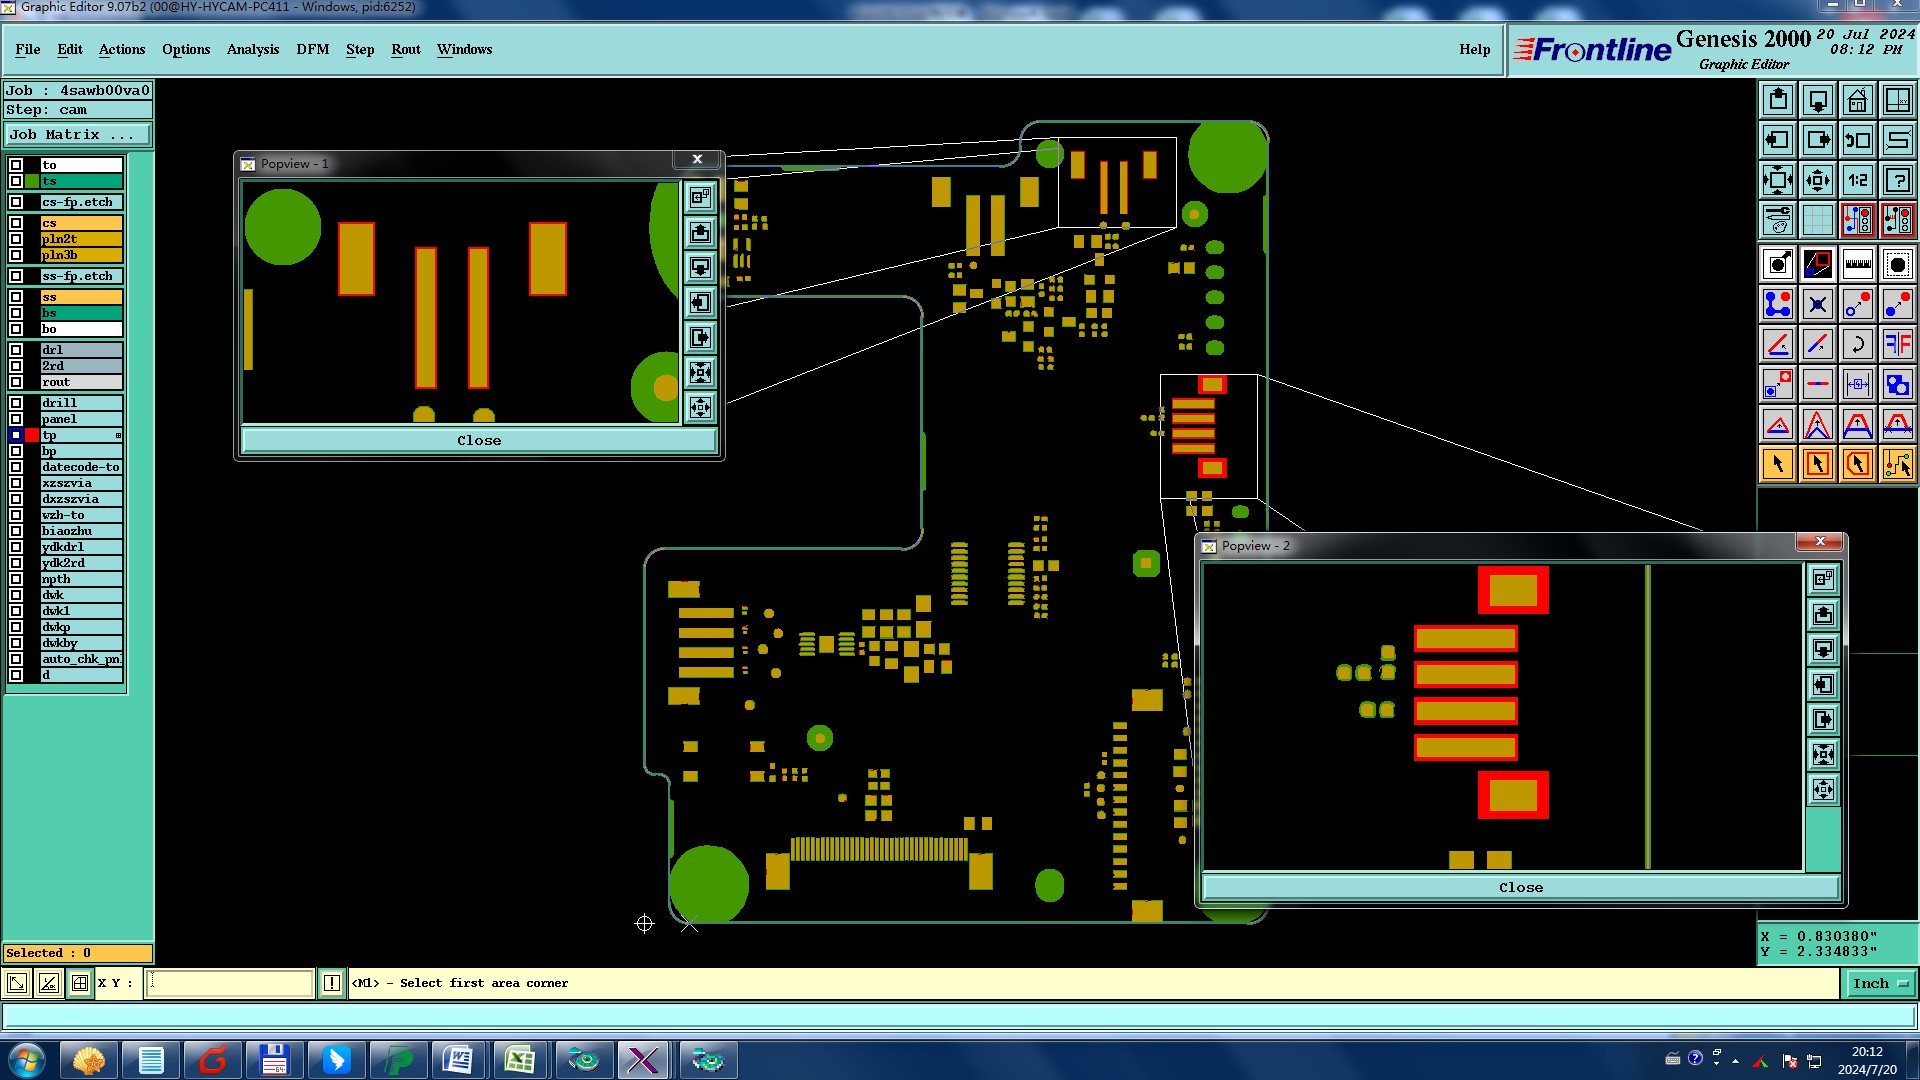This screenshot has height=1080, width=1920.
Task: Open the Analysis menu
Action: tap(252, 49)
